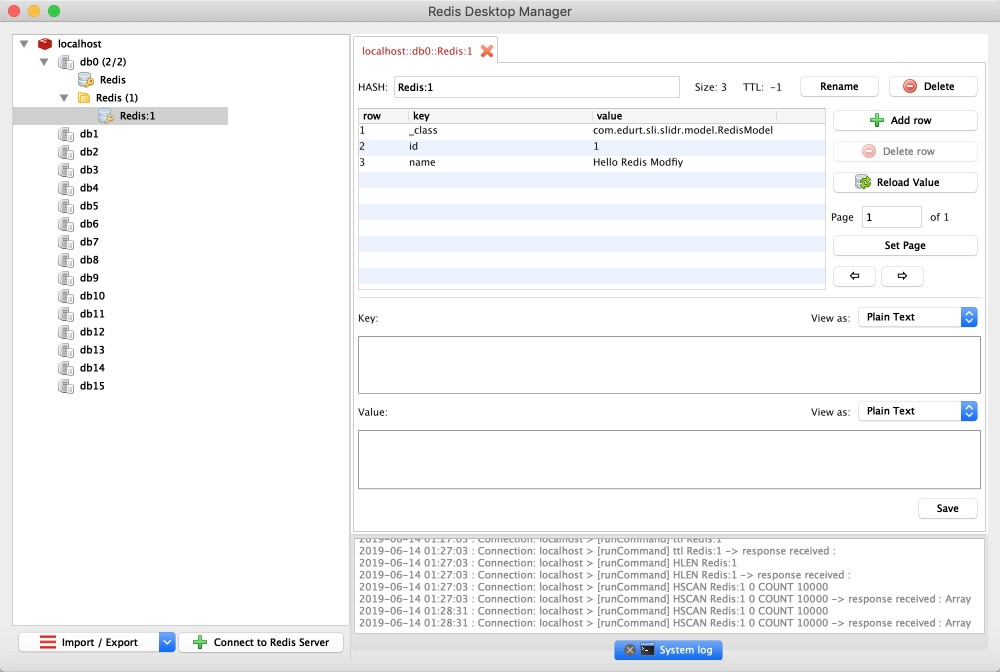
Task: Click into the Value text area
Action: tap(668, 459)
